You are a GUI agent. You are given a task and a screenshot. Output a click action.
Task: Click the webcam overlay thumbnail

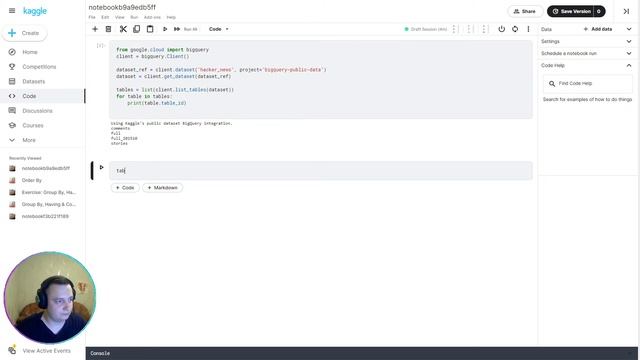click(50, 298)
